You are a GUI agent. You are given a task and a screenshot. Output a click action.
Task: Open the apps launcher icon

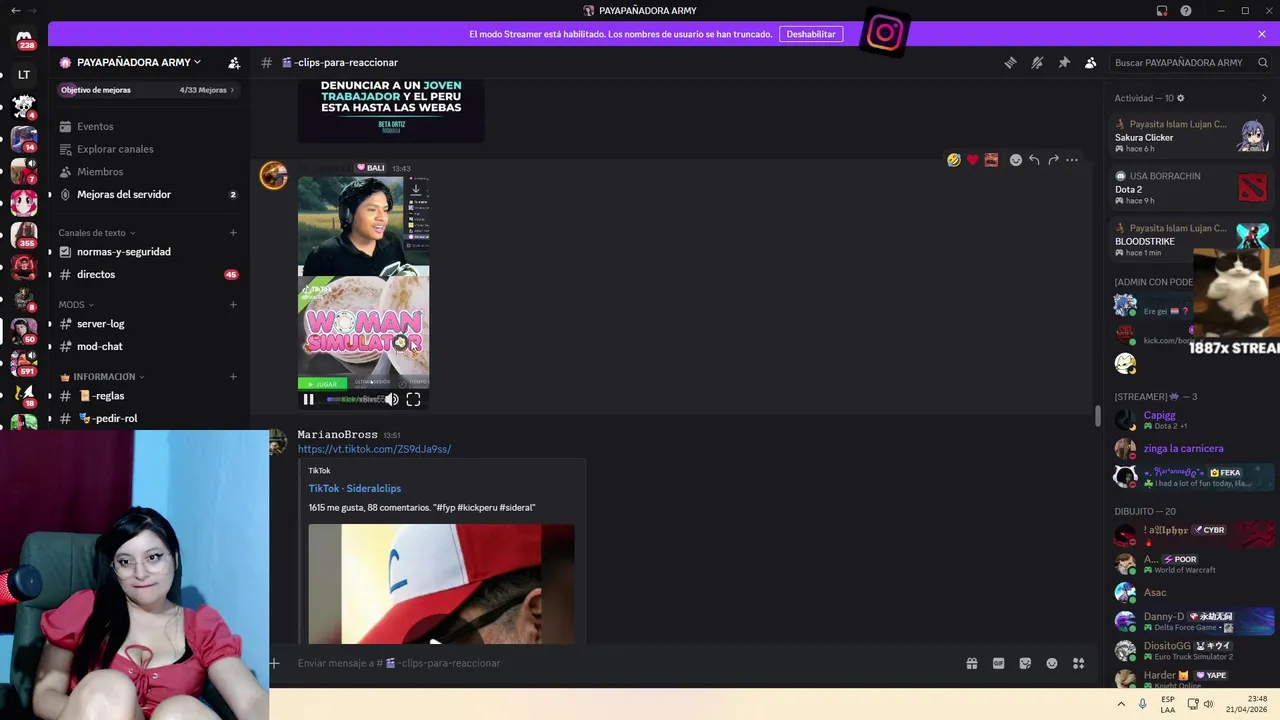1079,663
